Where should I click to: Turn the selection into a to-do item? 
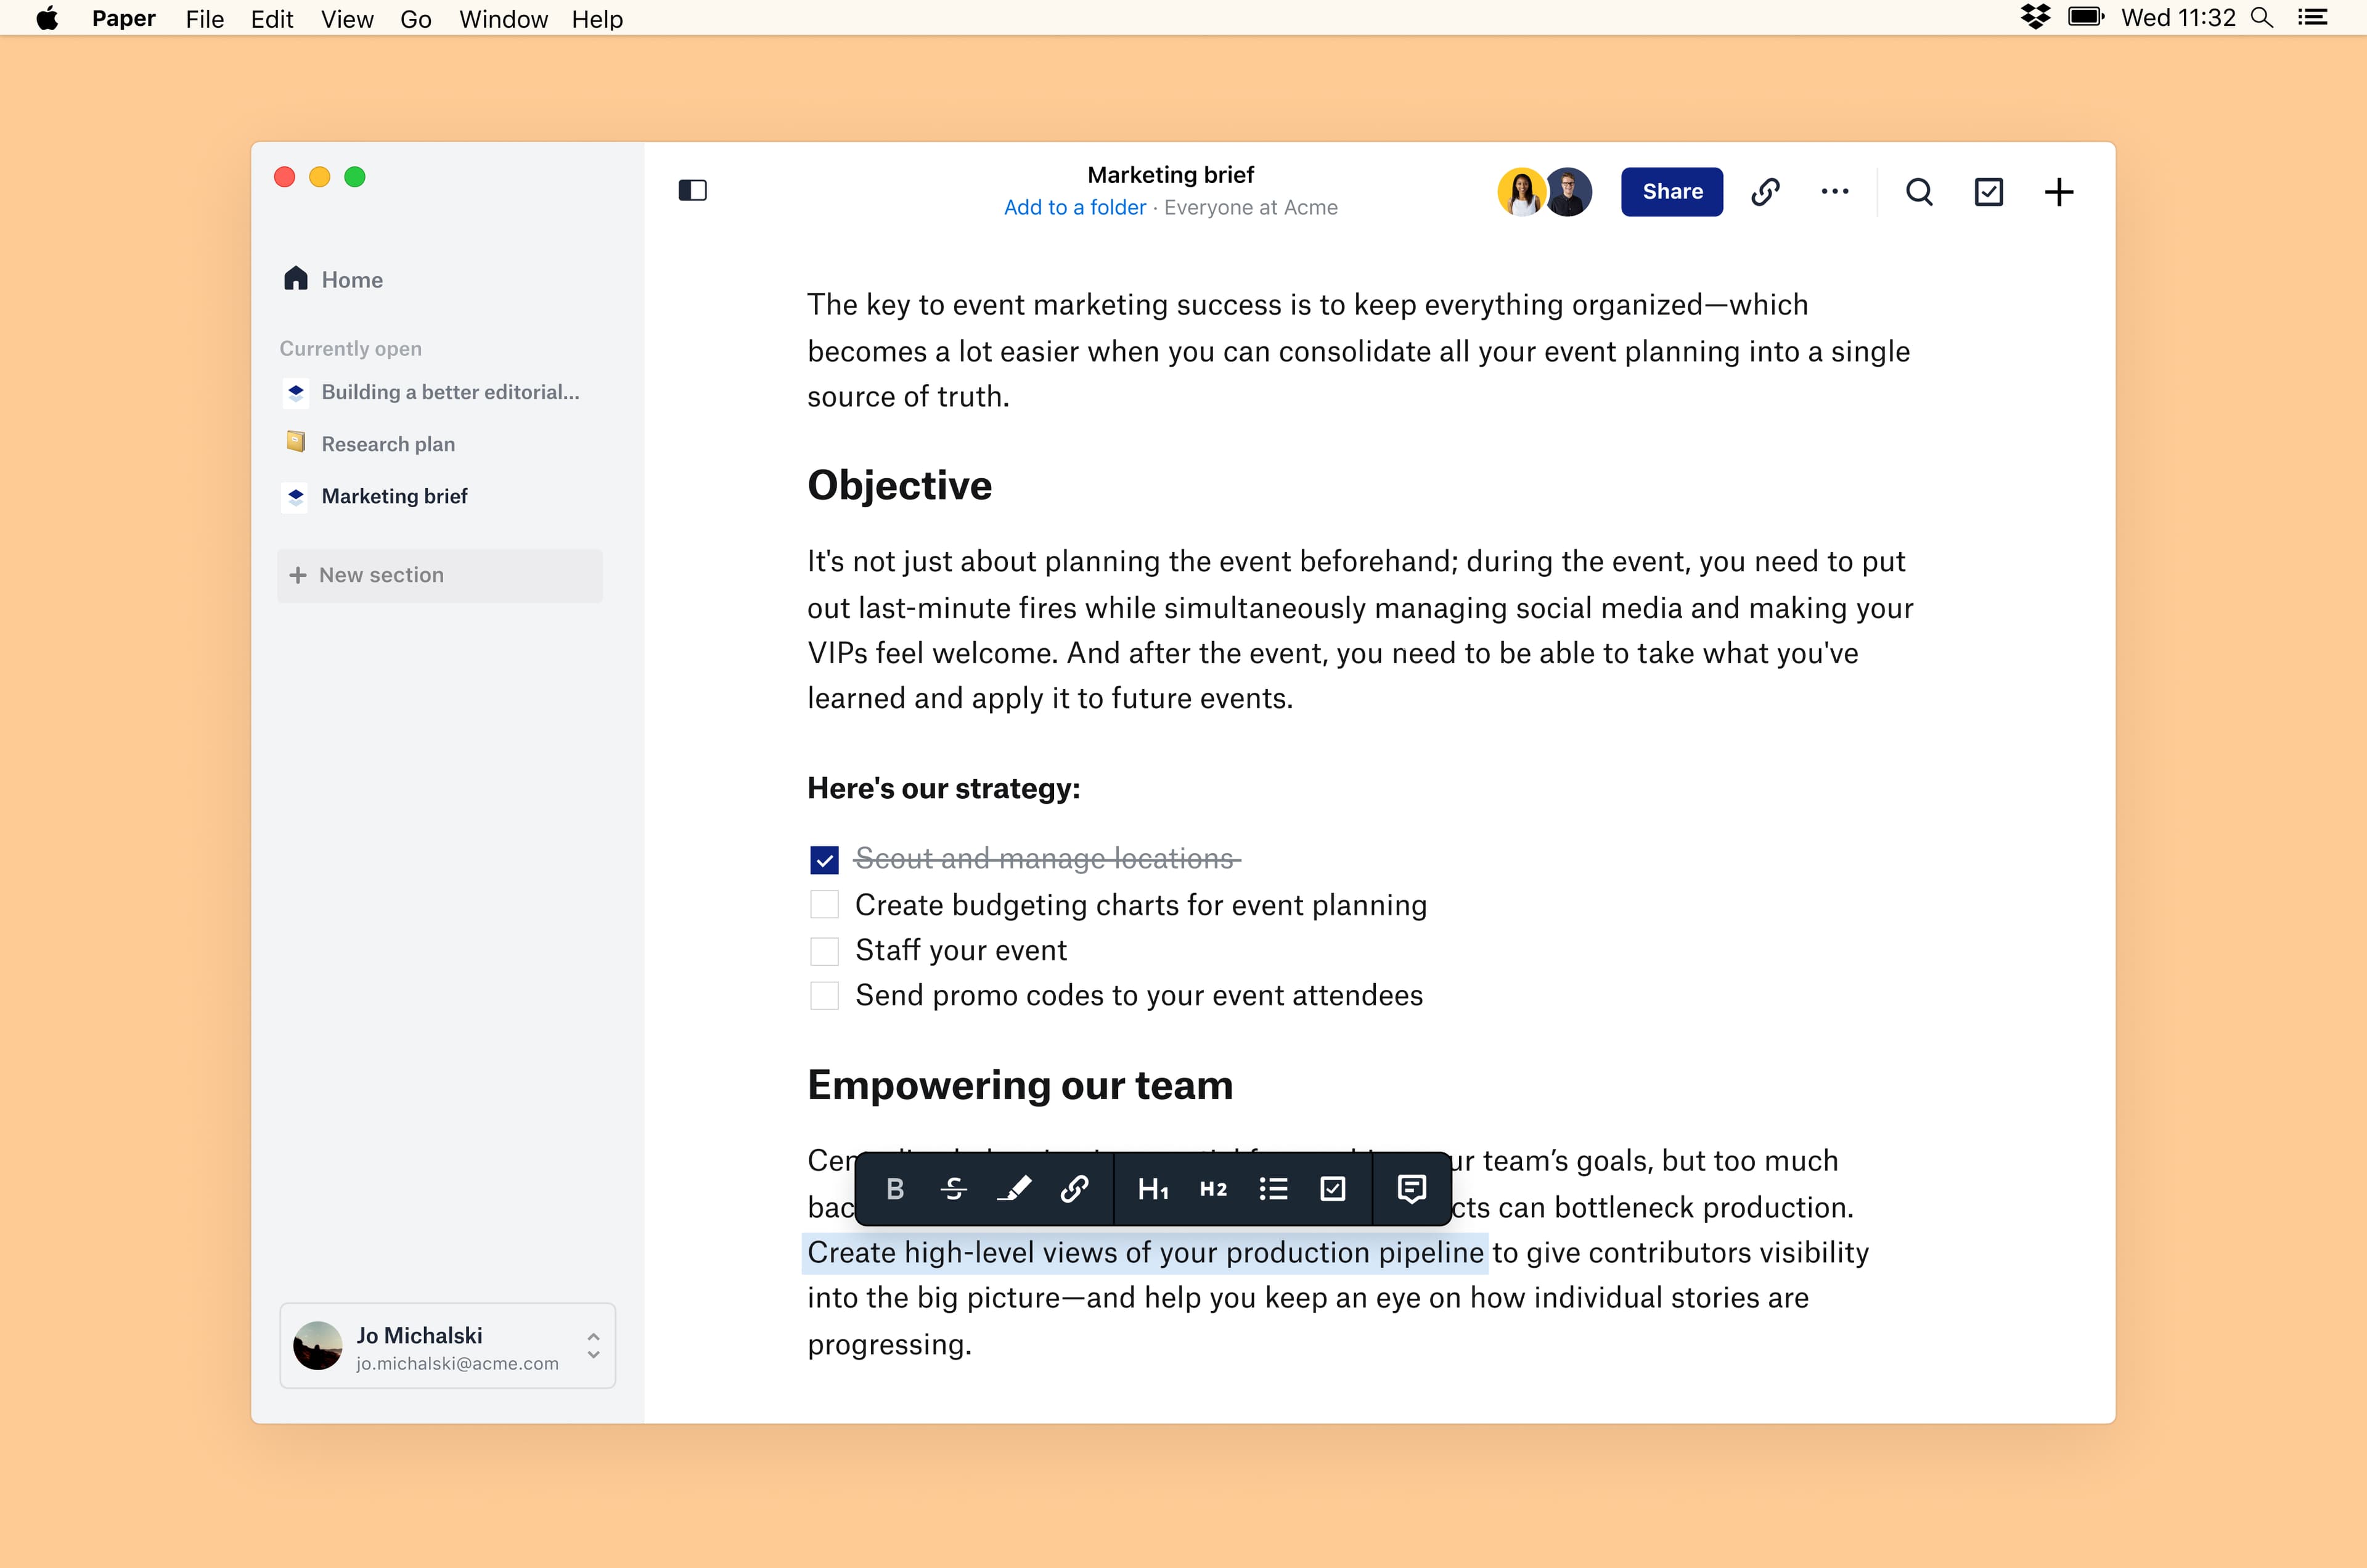(x=1333, y=1188)
